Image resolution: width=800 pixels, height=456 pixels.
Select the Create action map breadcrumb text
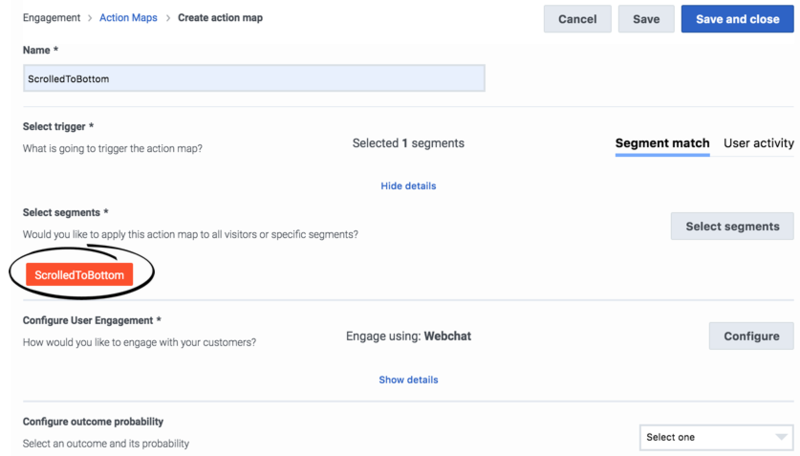(x=220, y=18)
